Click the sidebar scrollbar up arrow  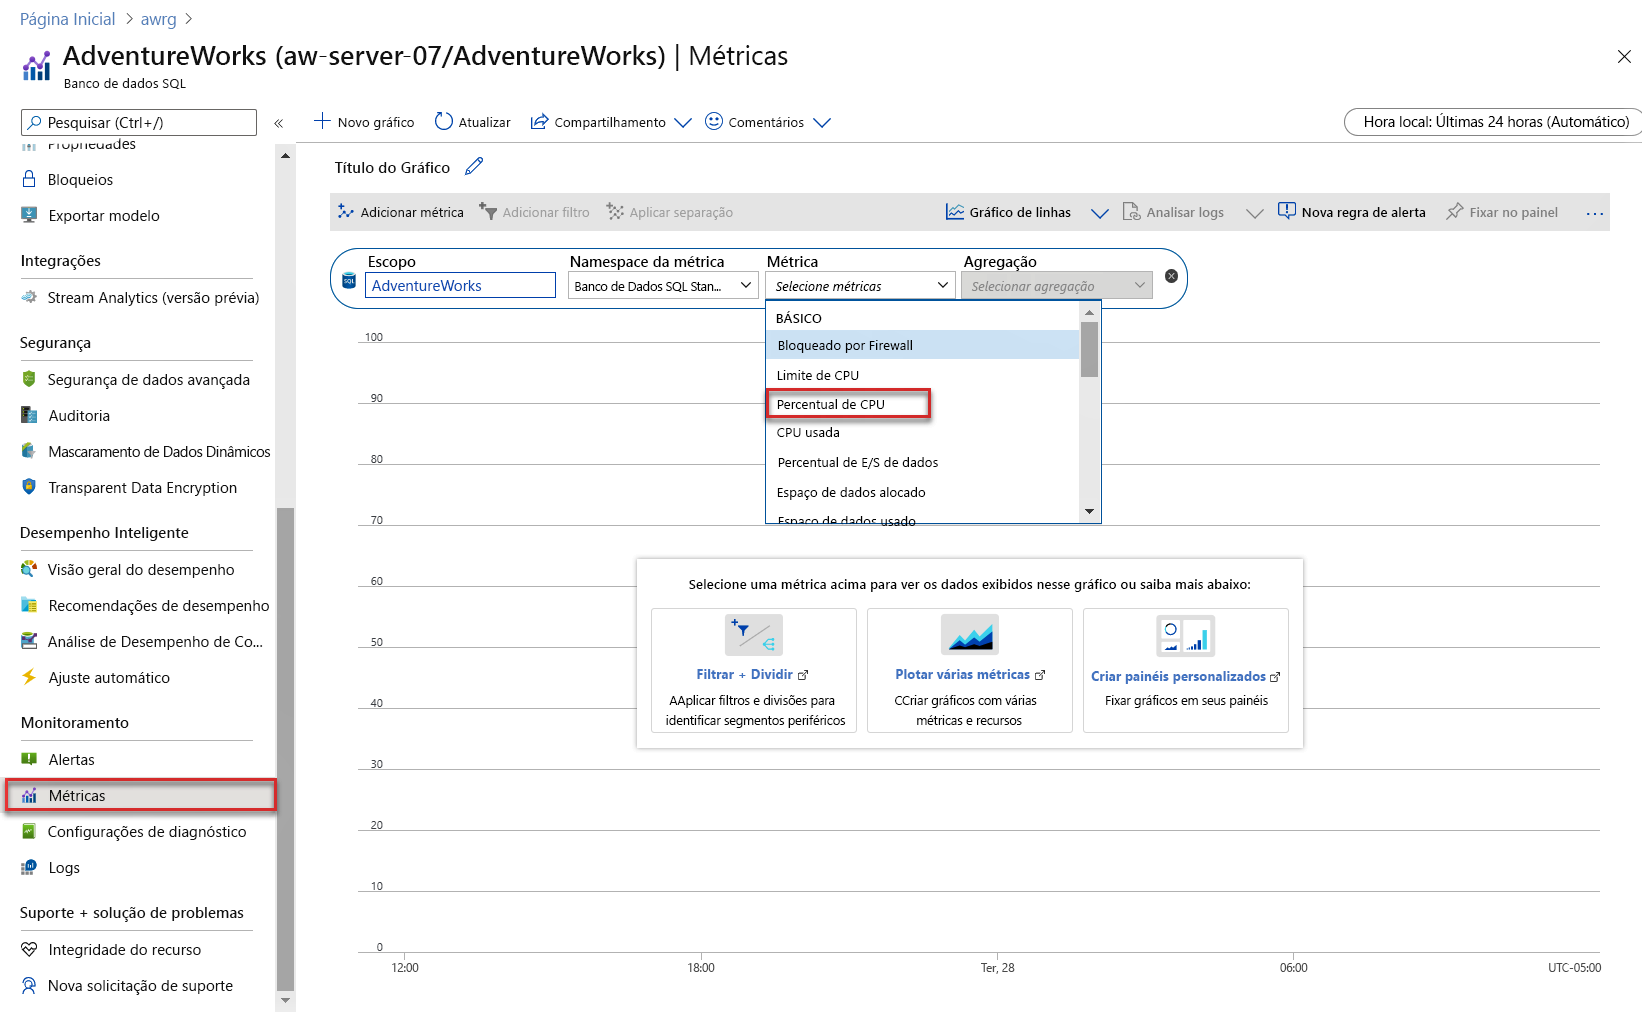point(286,156)
